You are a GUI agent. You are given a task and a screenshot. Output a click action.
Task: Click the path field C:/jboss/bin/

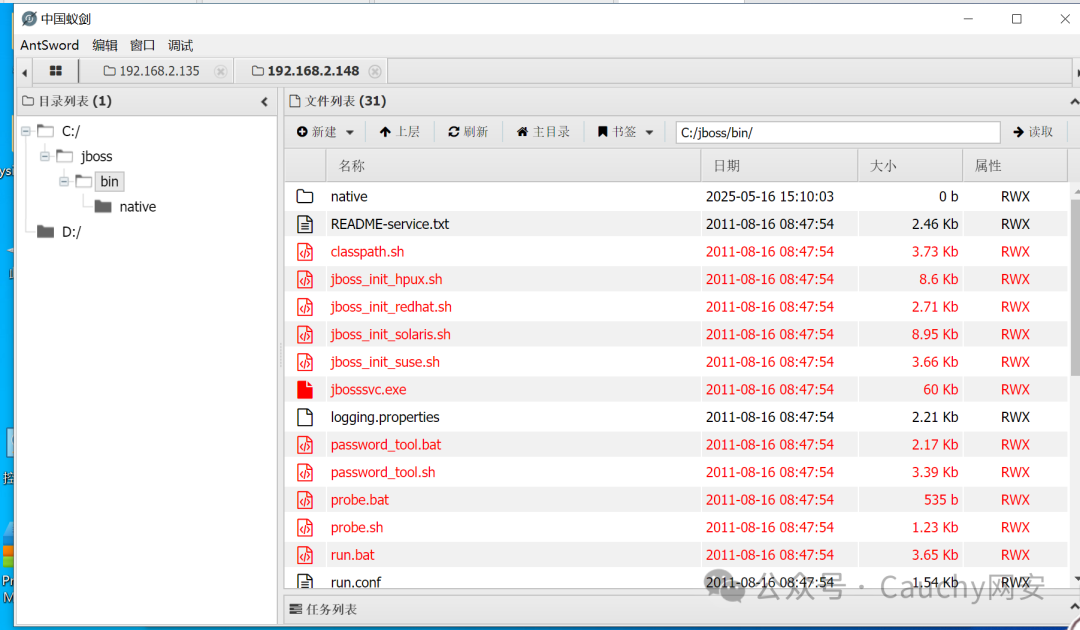coord(838,132)
